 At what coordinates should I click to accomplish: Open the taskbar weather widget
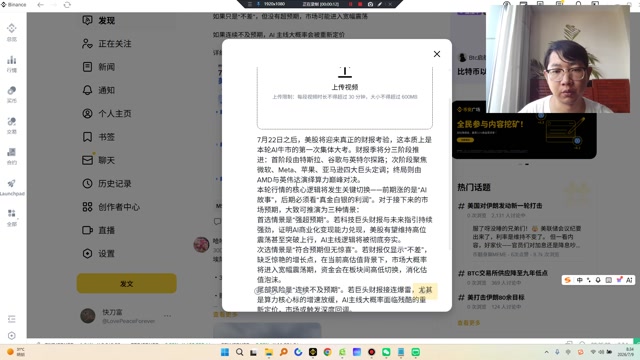pos(16,352)
